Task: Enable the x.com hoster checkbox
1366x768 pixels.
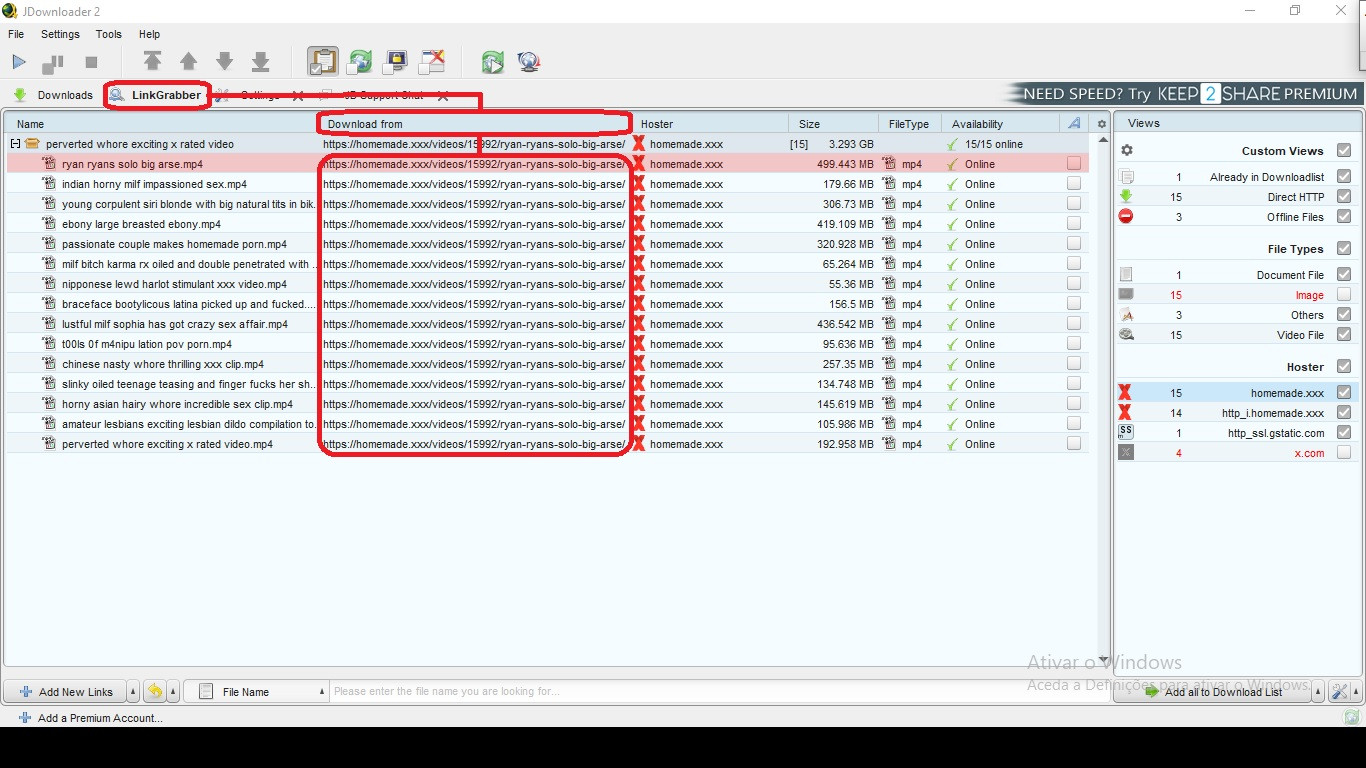Action: [x=1344, y=452]
